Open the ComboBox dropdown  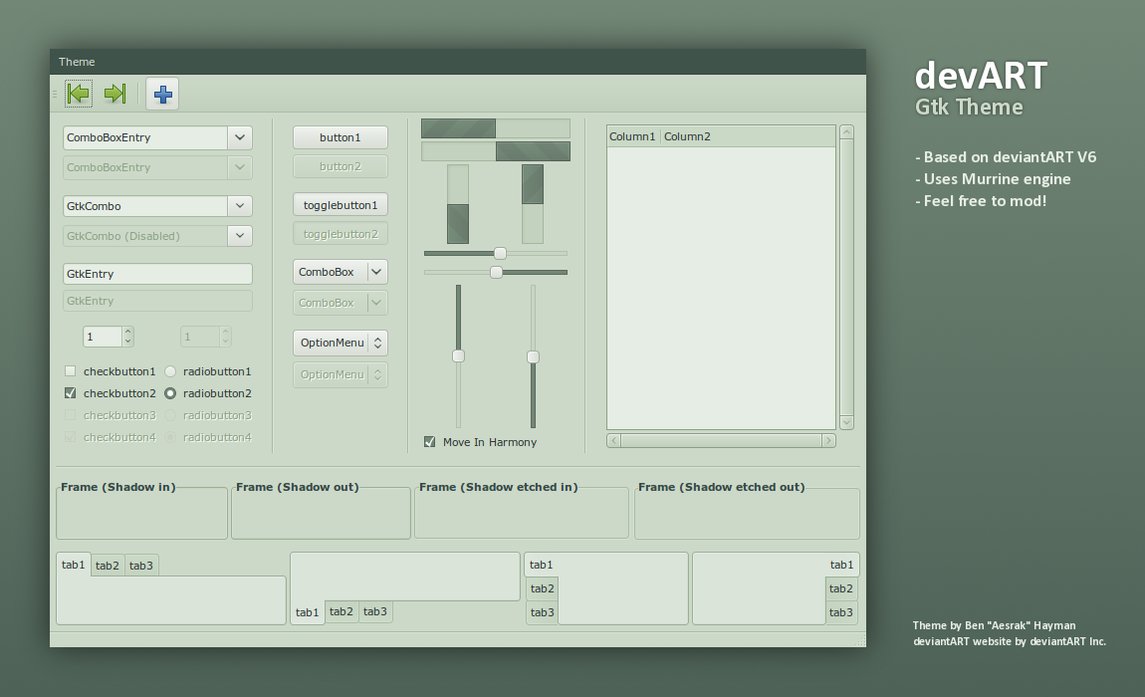pos(376,271)
